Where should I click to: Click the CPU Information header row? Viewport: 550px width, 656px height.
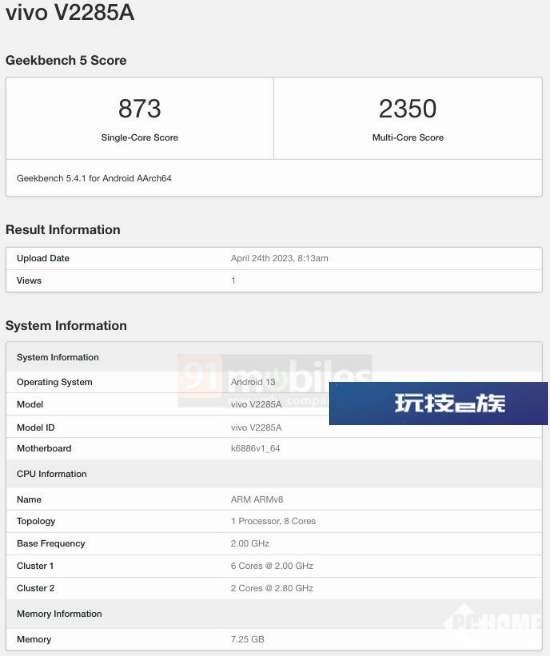[274, 474]
